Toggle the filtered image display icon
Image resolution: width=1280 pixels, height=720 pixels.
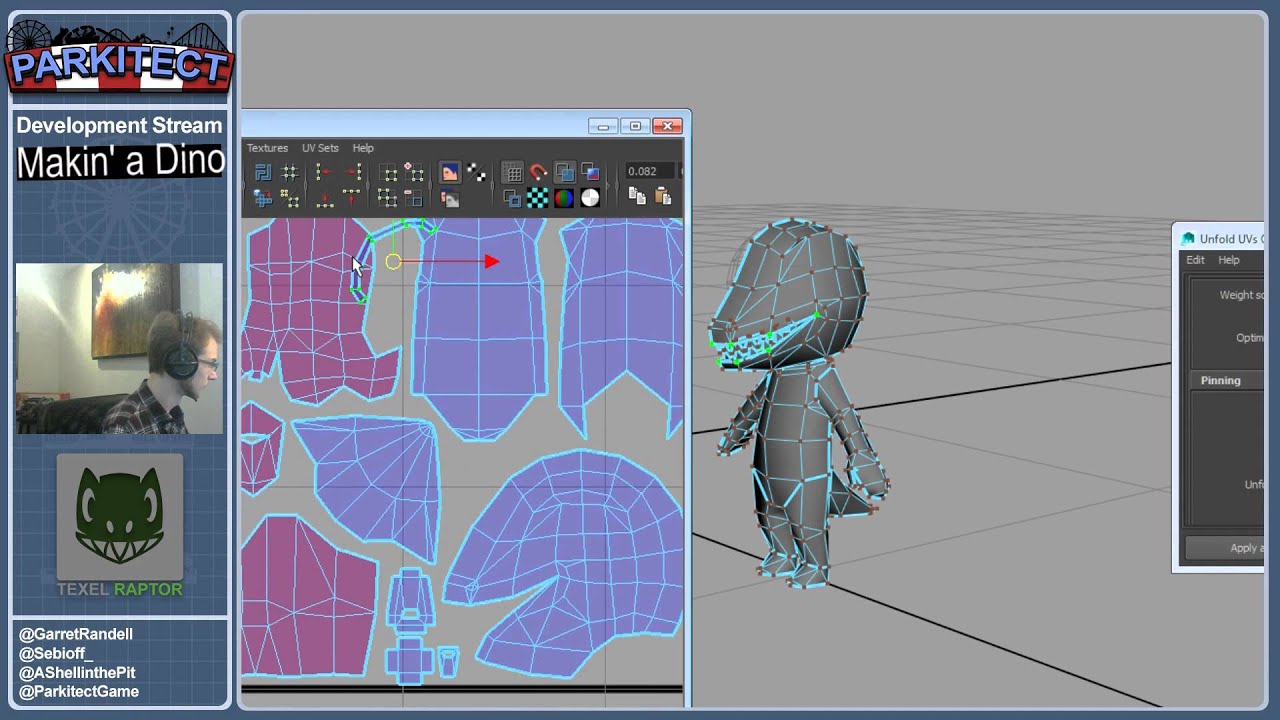450,198
